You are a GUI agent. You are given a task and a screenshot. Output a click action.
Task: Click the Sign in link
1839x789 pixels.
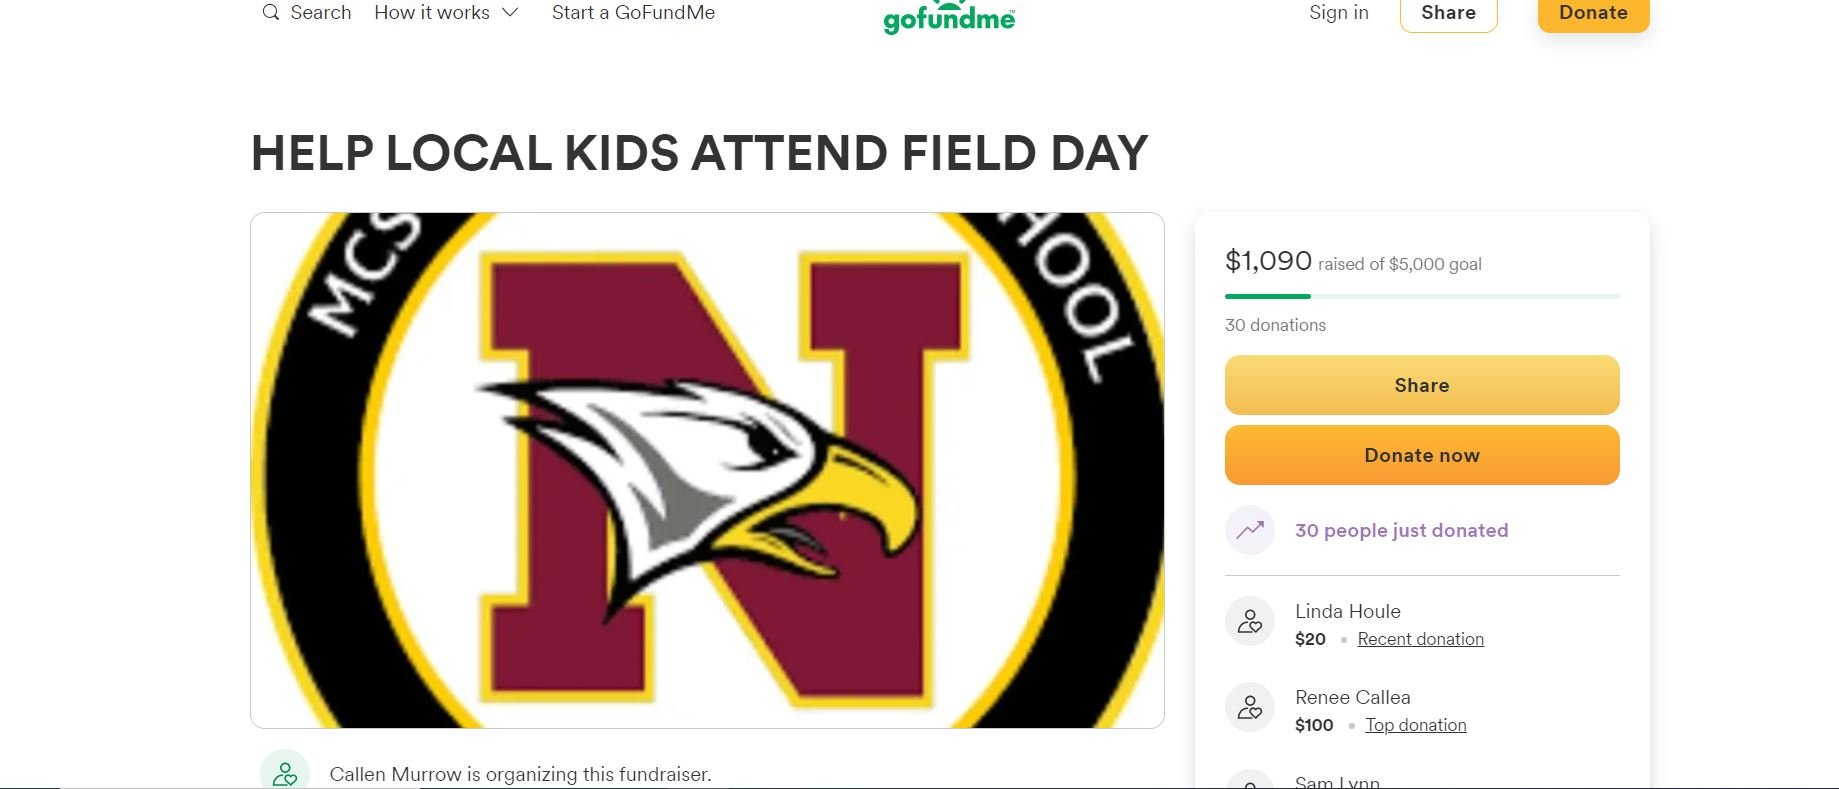click(1338, 13)
